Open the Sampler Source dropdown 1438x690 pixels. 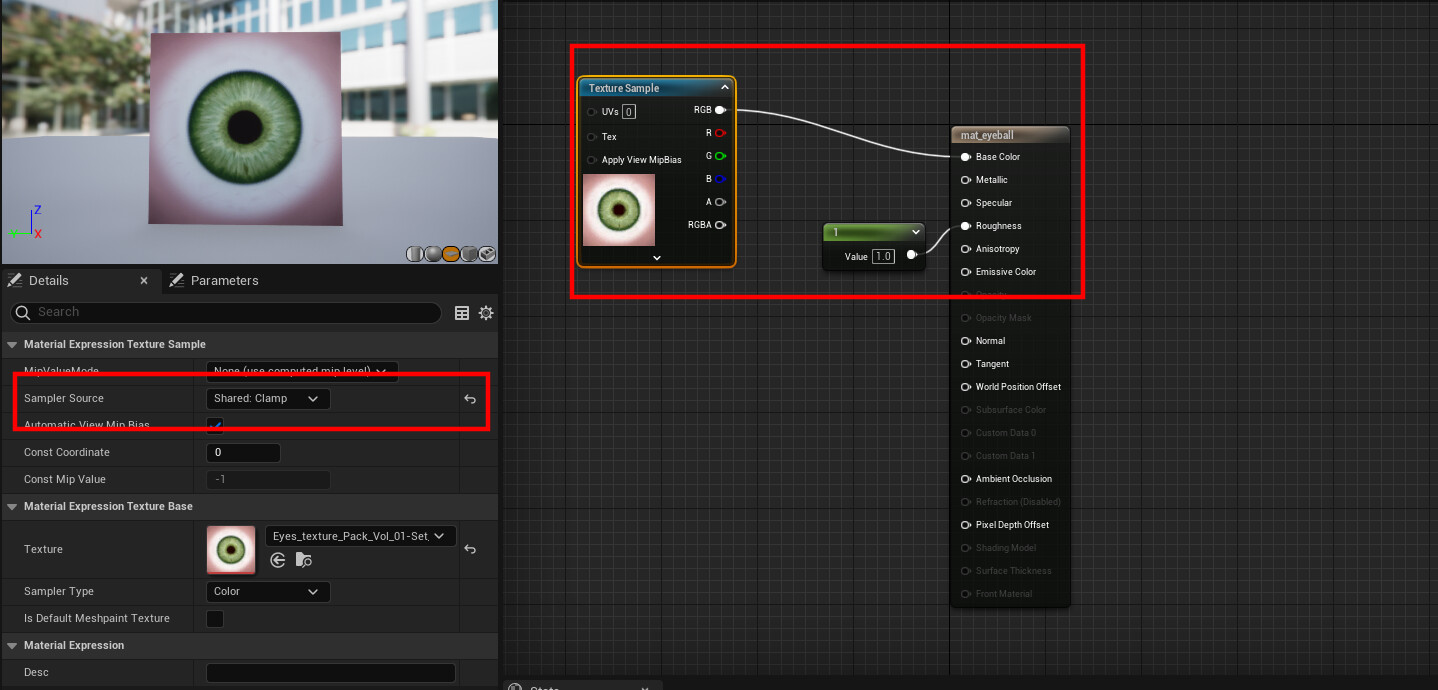coord(267,398)
